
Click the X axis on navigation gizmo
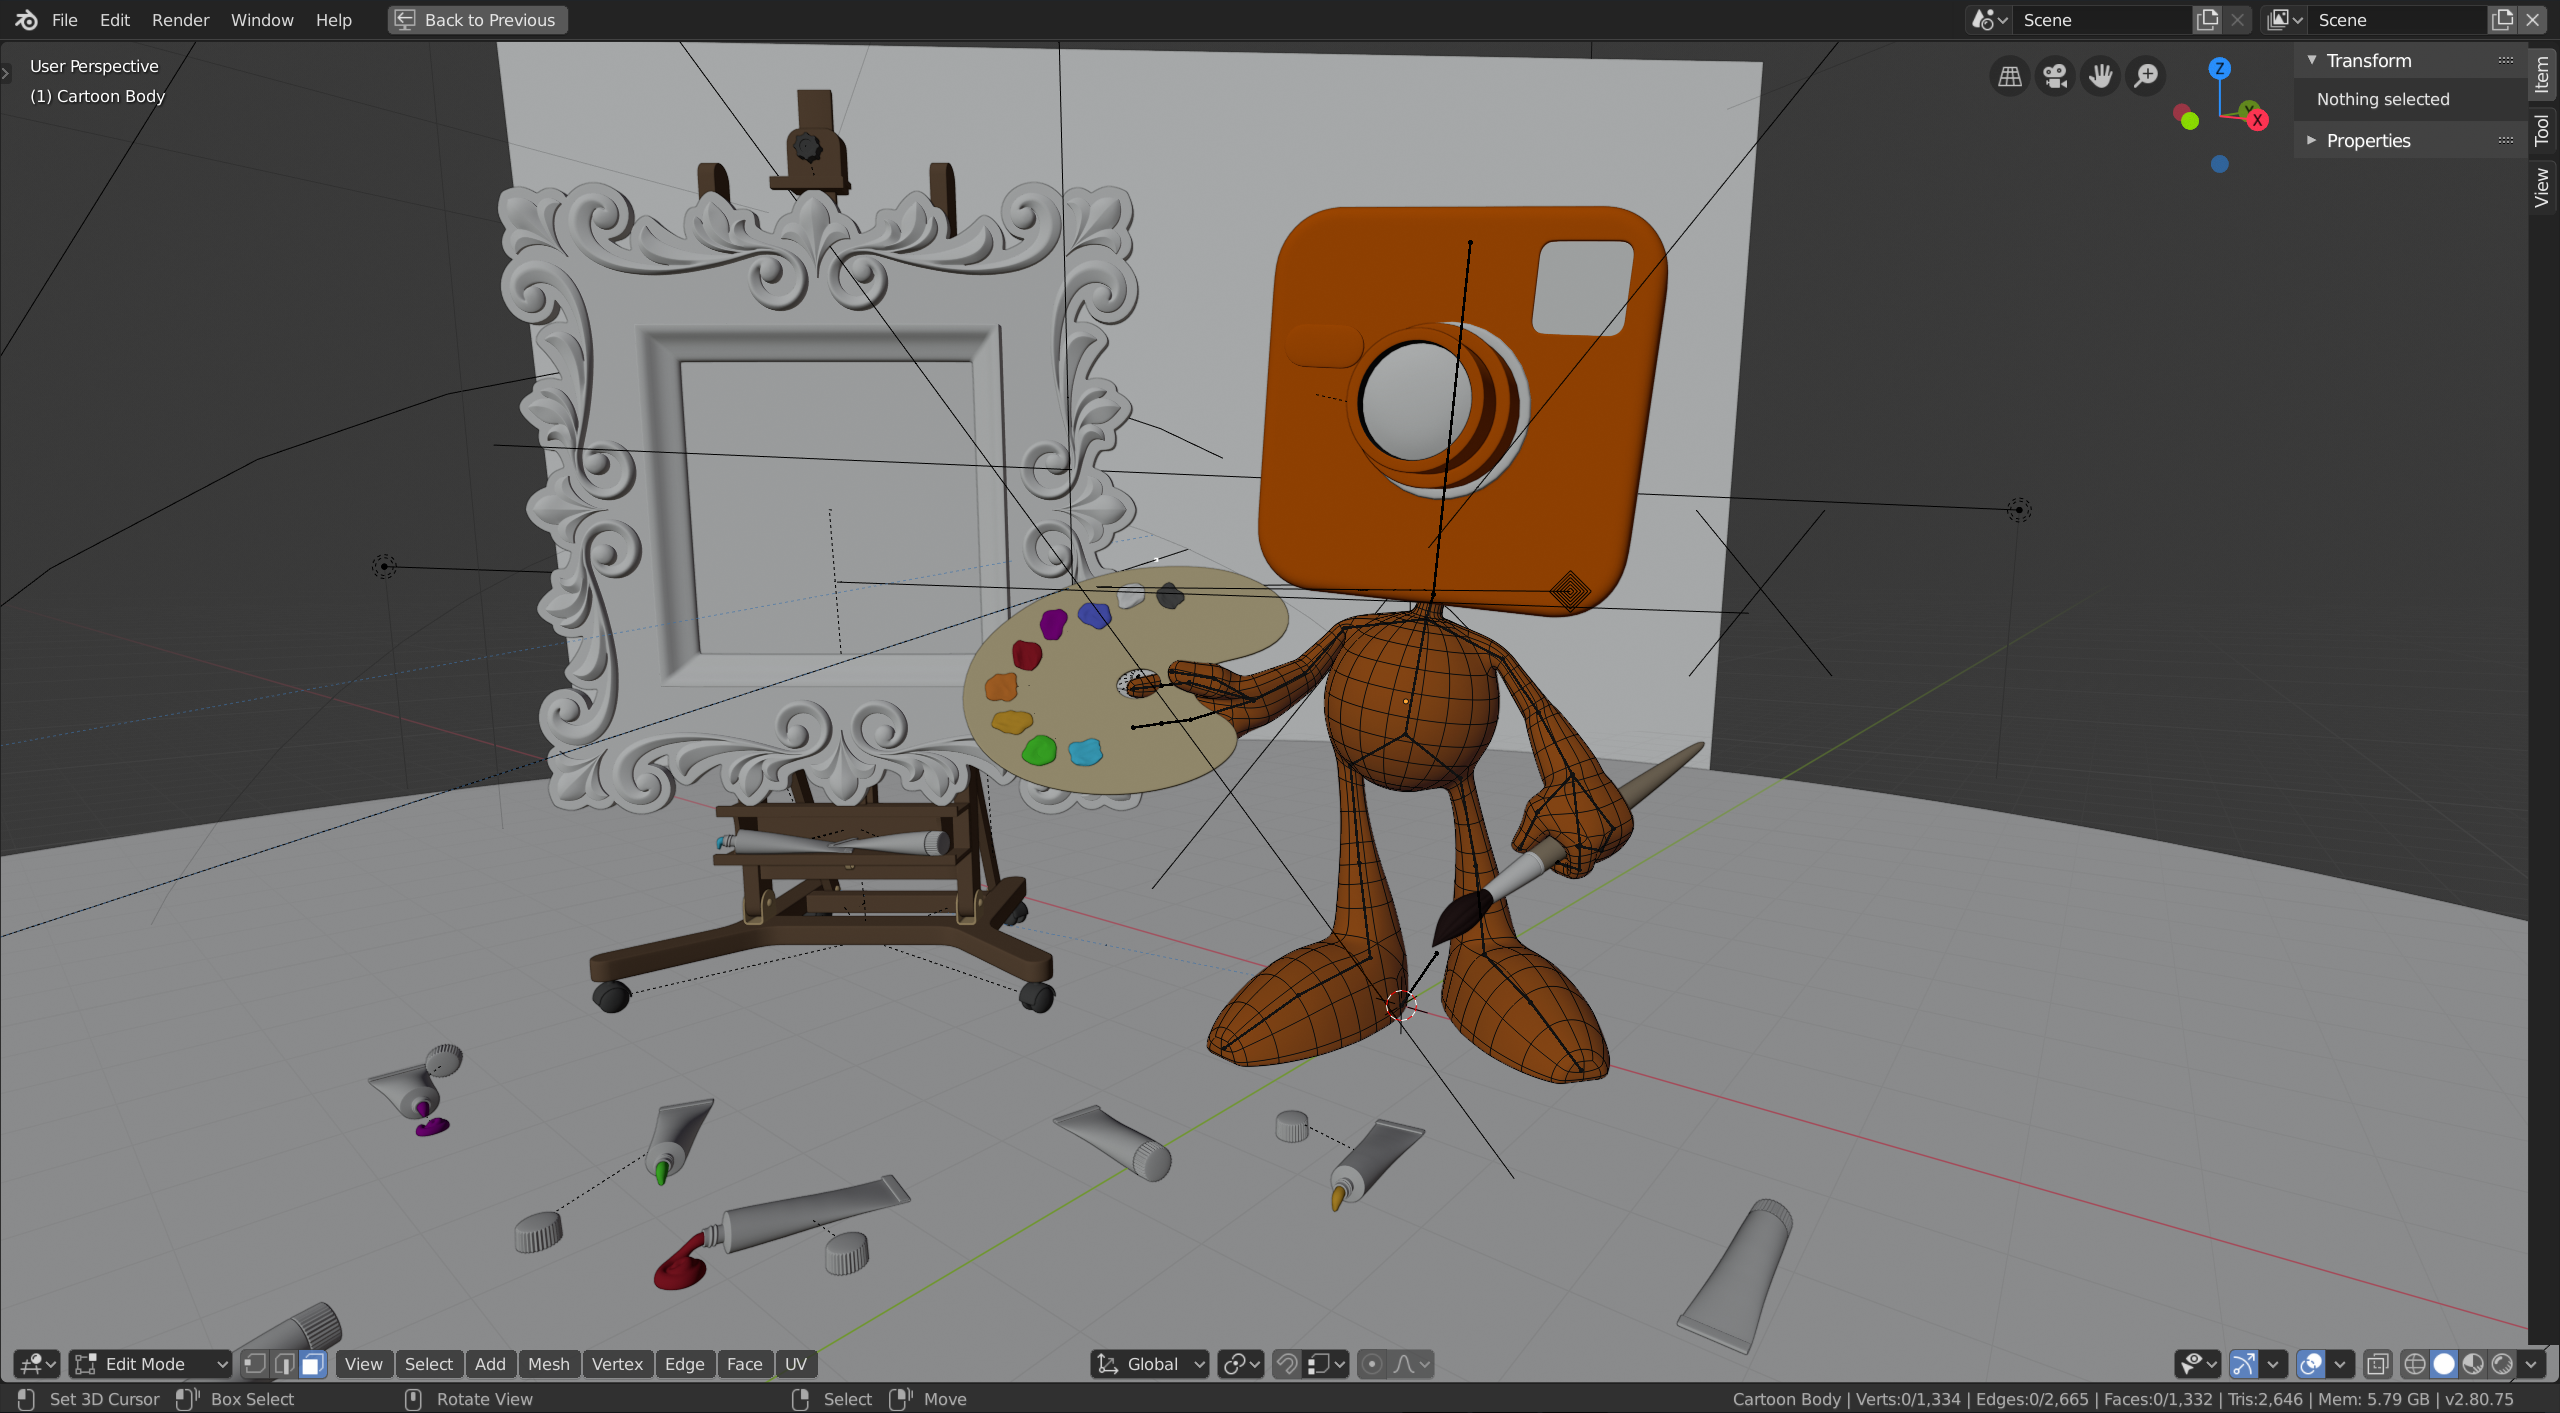click(x=2257, y=120)
